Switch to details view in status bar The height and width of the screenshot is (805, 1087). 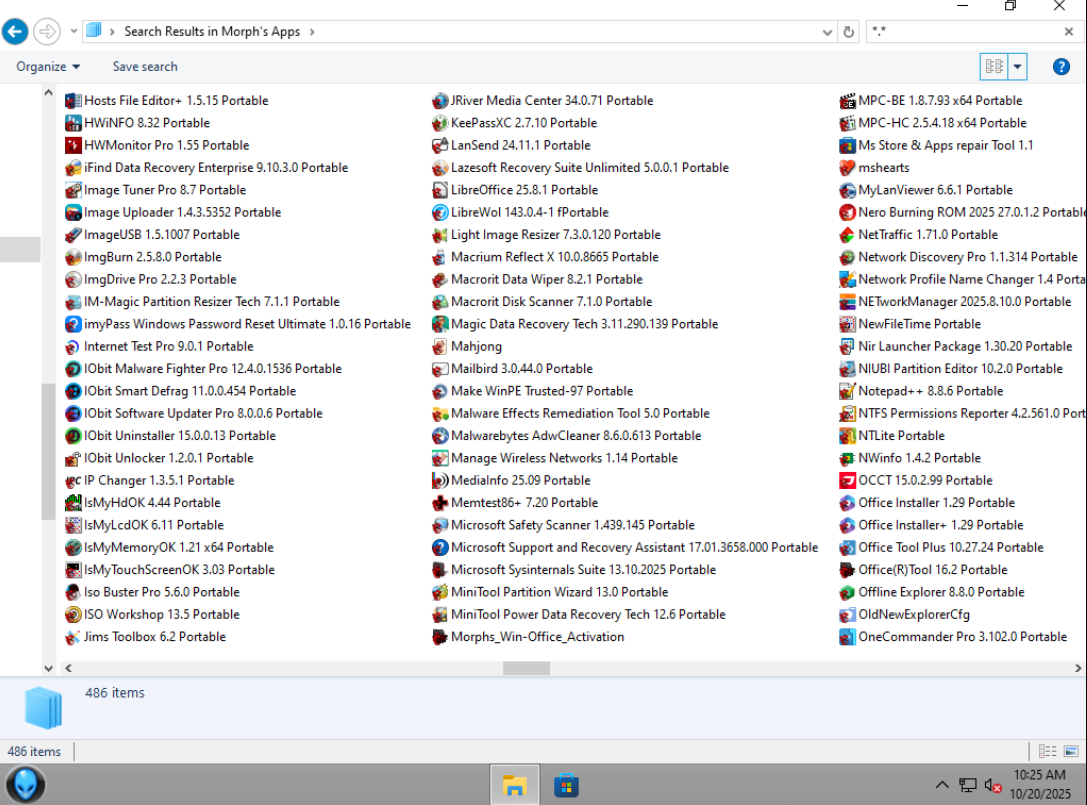[x=1047, y=751]
